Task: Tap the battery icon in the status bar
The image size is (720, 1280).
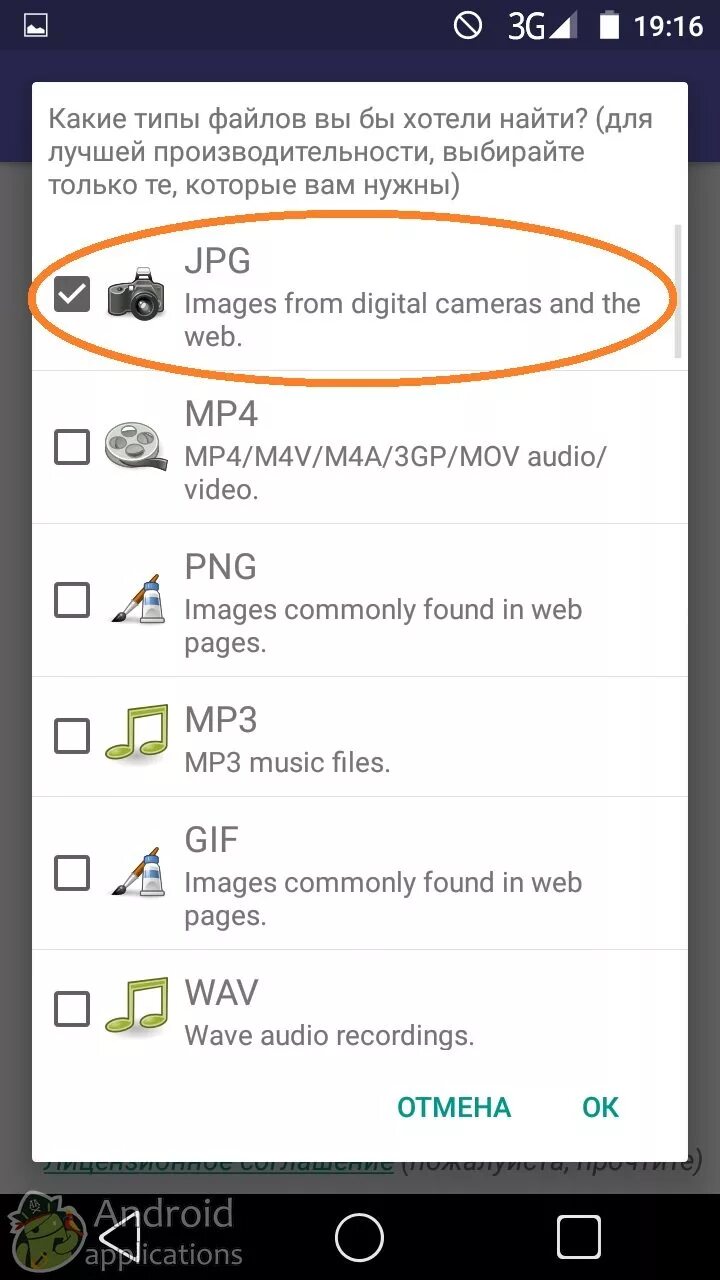Action: tap(609, 25)
